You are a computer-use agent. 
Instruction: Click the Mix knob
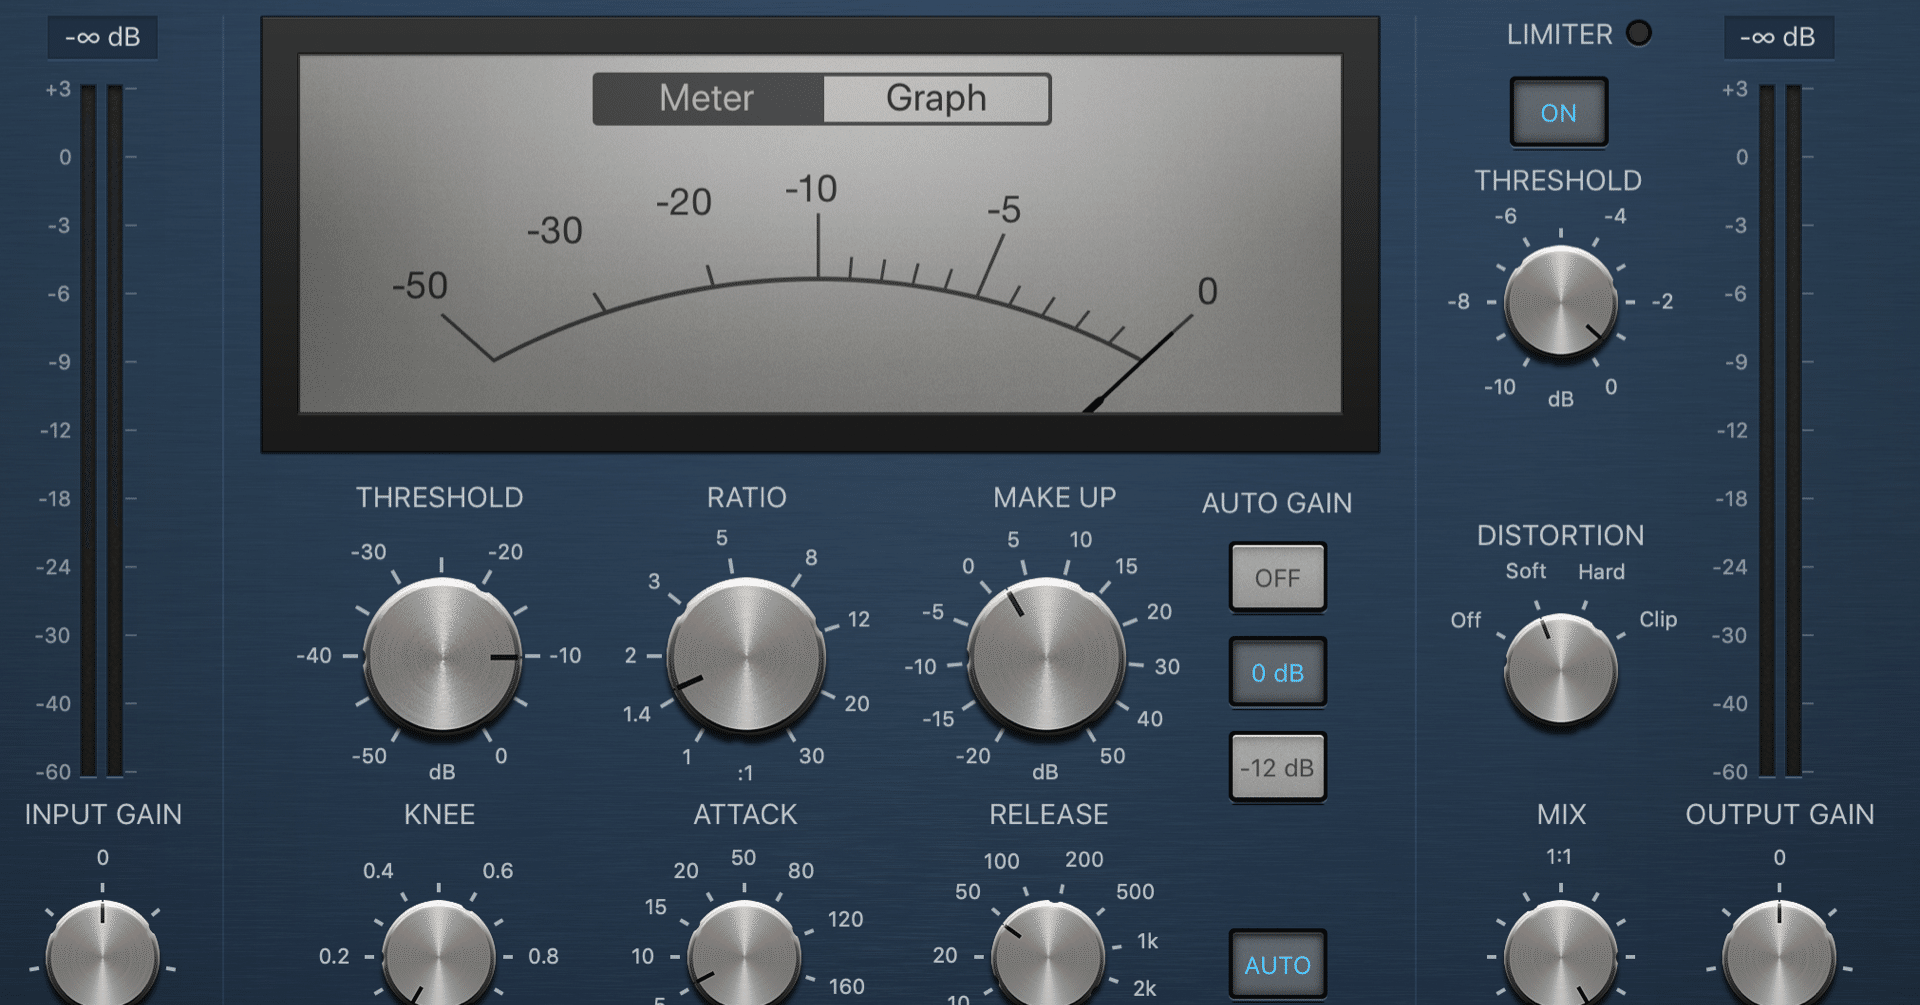pyautogui.click(x=1560, y=955)
